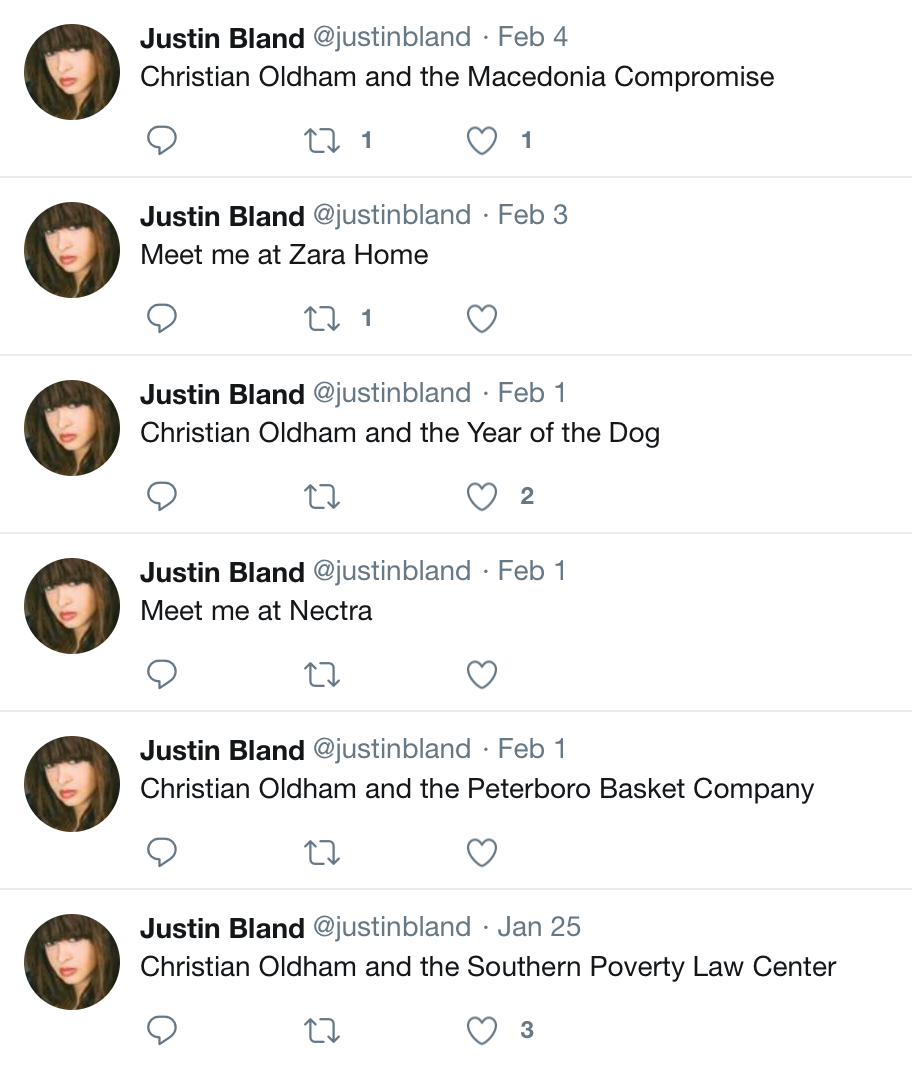Like the Zara Home tweet
Image resolution: width=912 pixels, height=1066 pixels.
[x=482, y=319]
